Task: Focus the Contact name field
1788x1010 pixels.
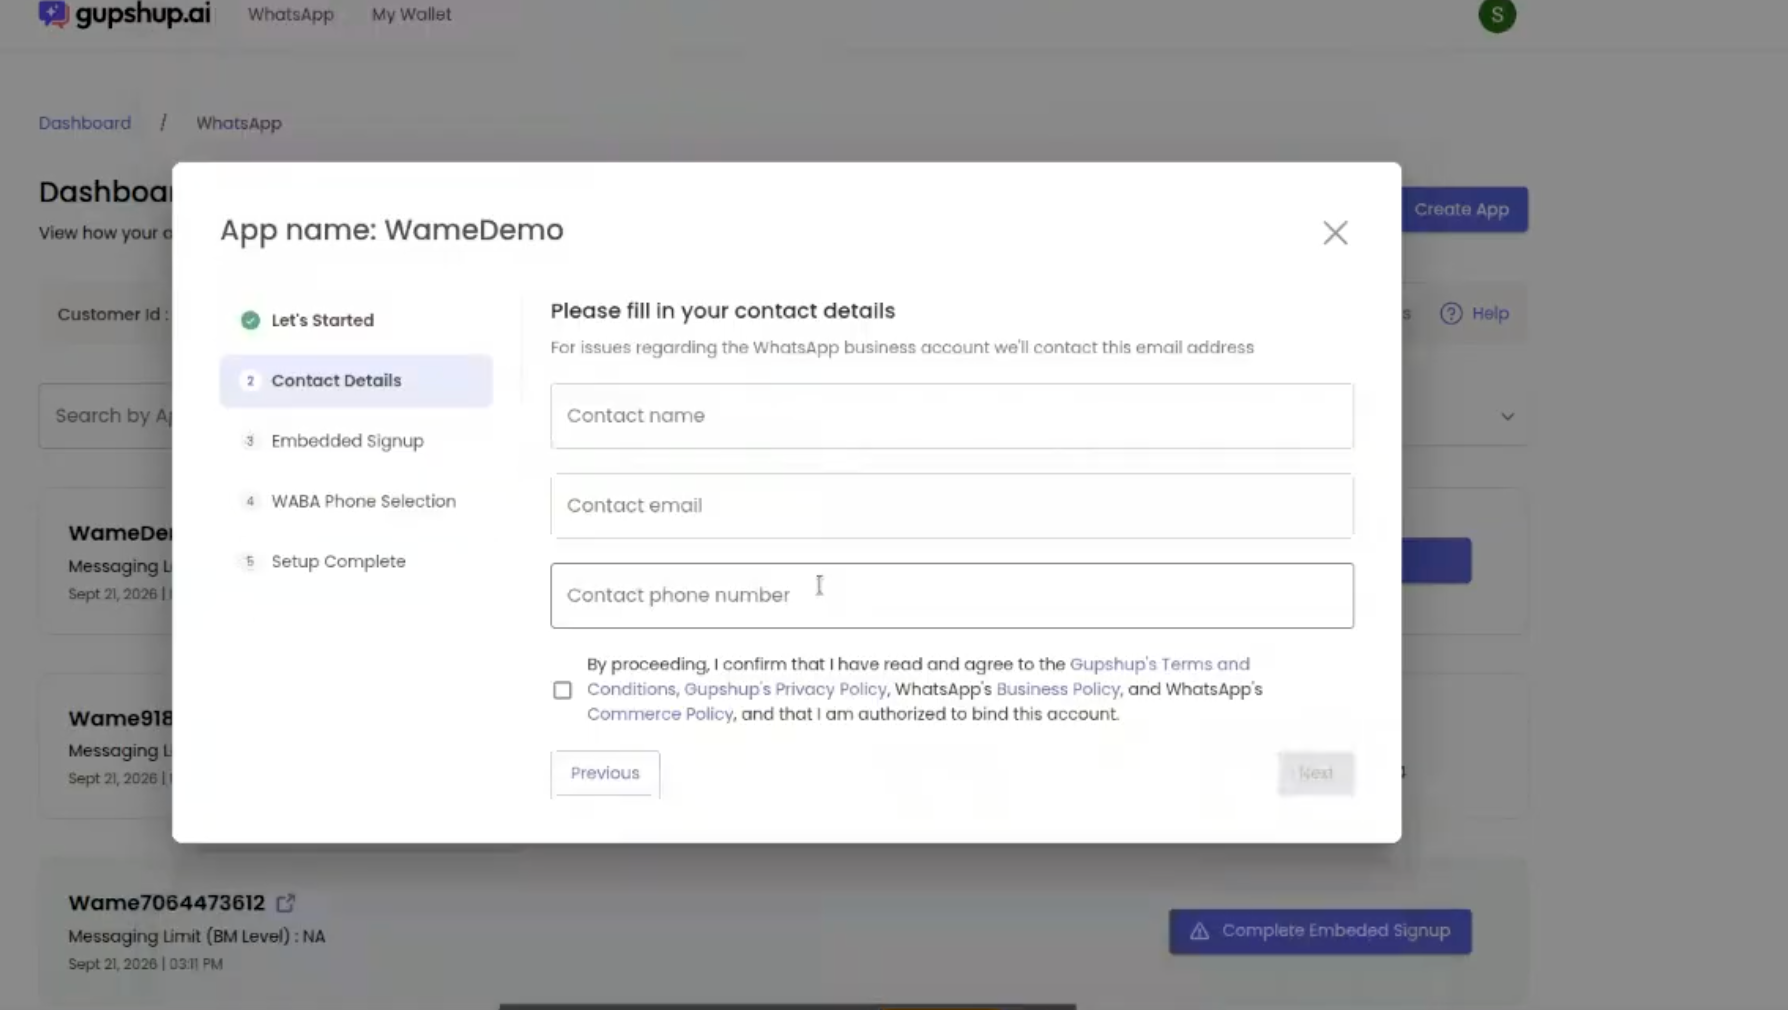Action: [952, 416]
